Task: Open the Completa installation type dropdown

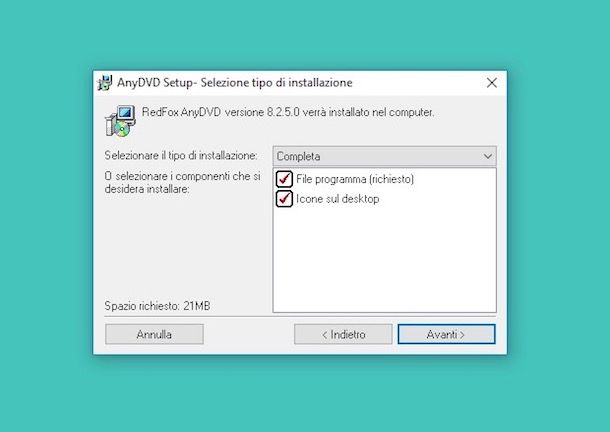Action: click(384, 156)
